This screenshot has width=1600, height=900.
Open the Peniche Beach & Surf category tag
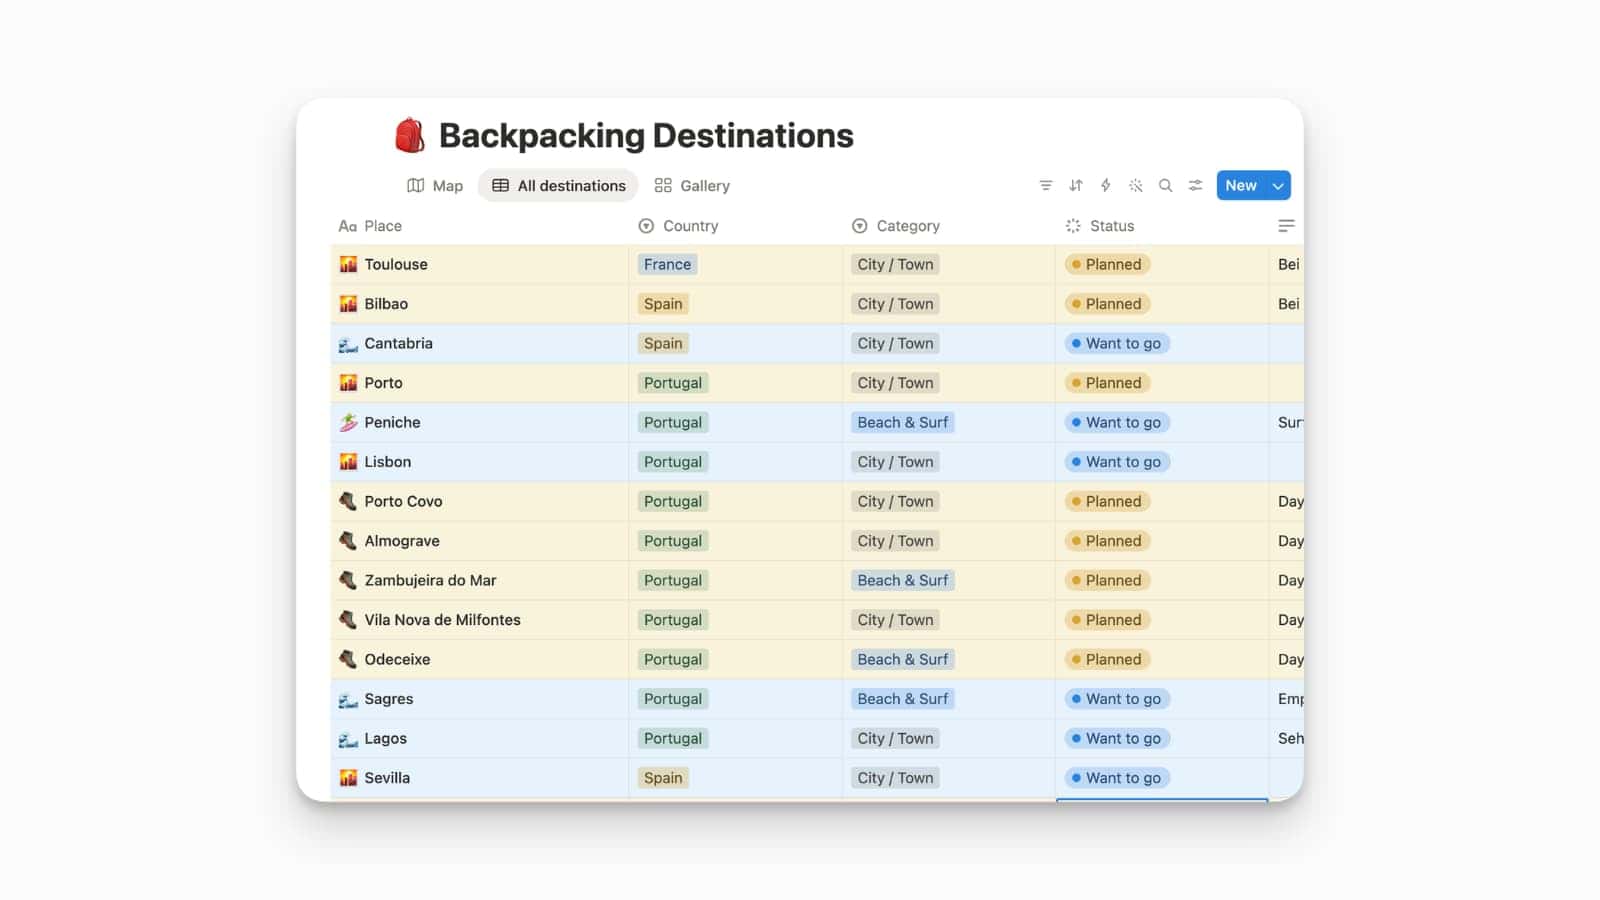pos(902,423)
